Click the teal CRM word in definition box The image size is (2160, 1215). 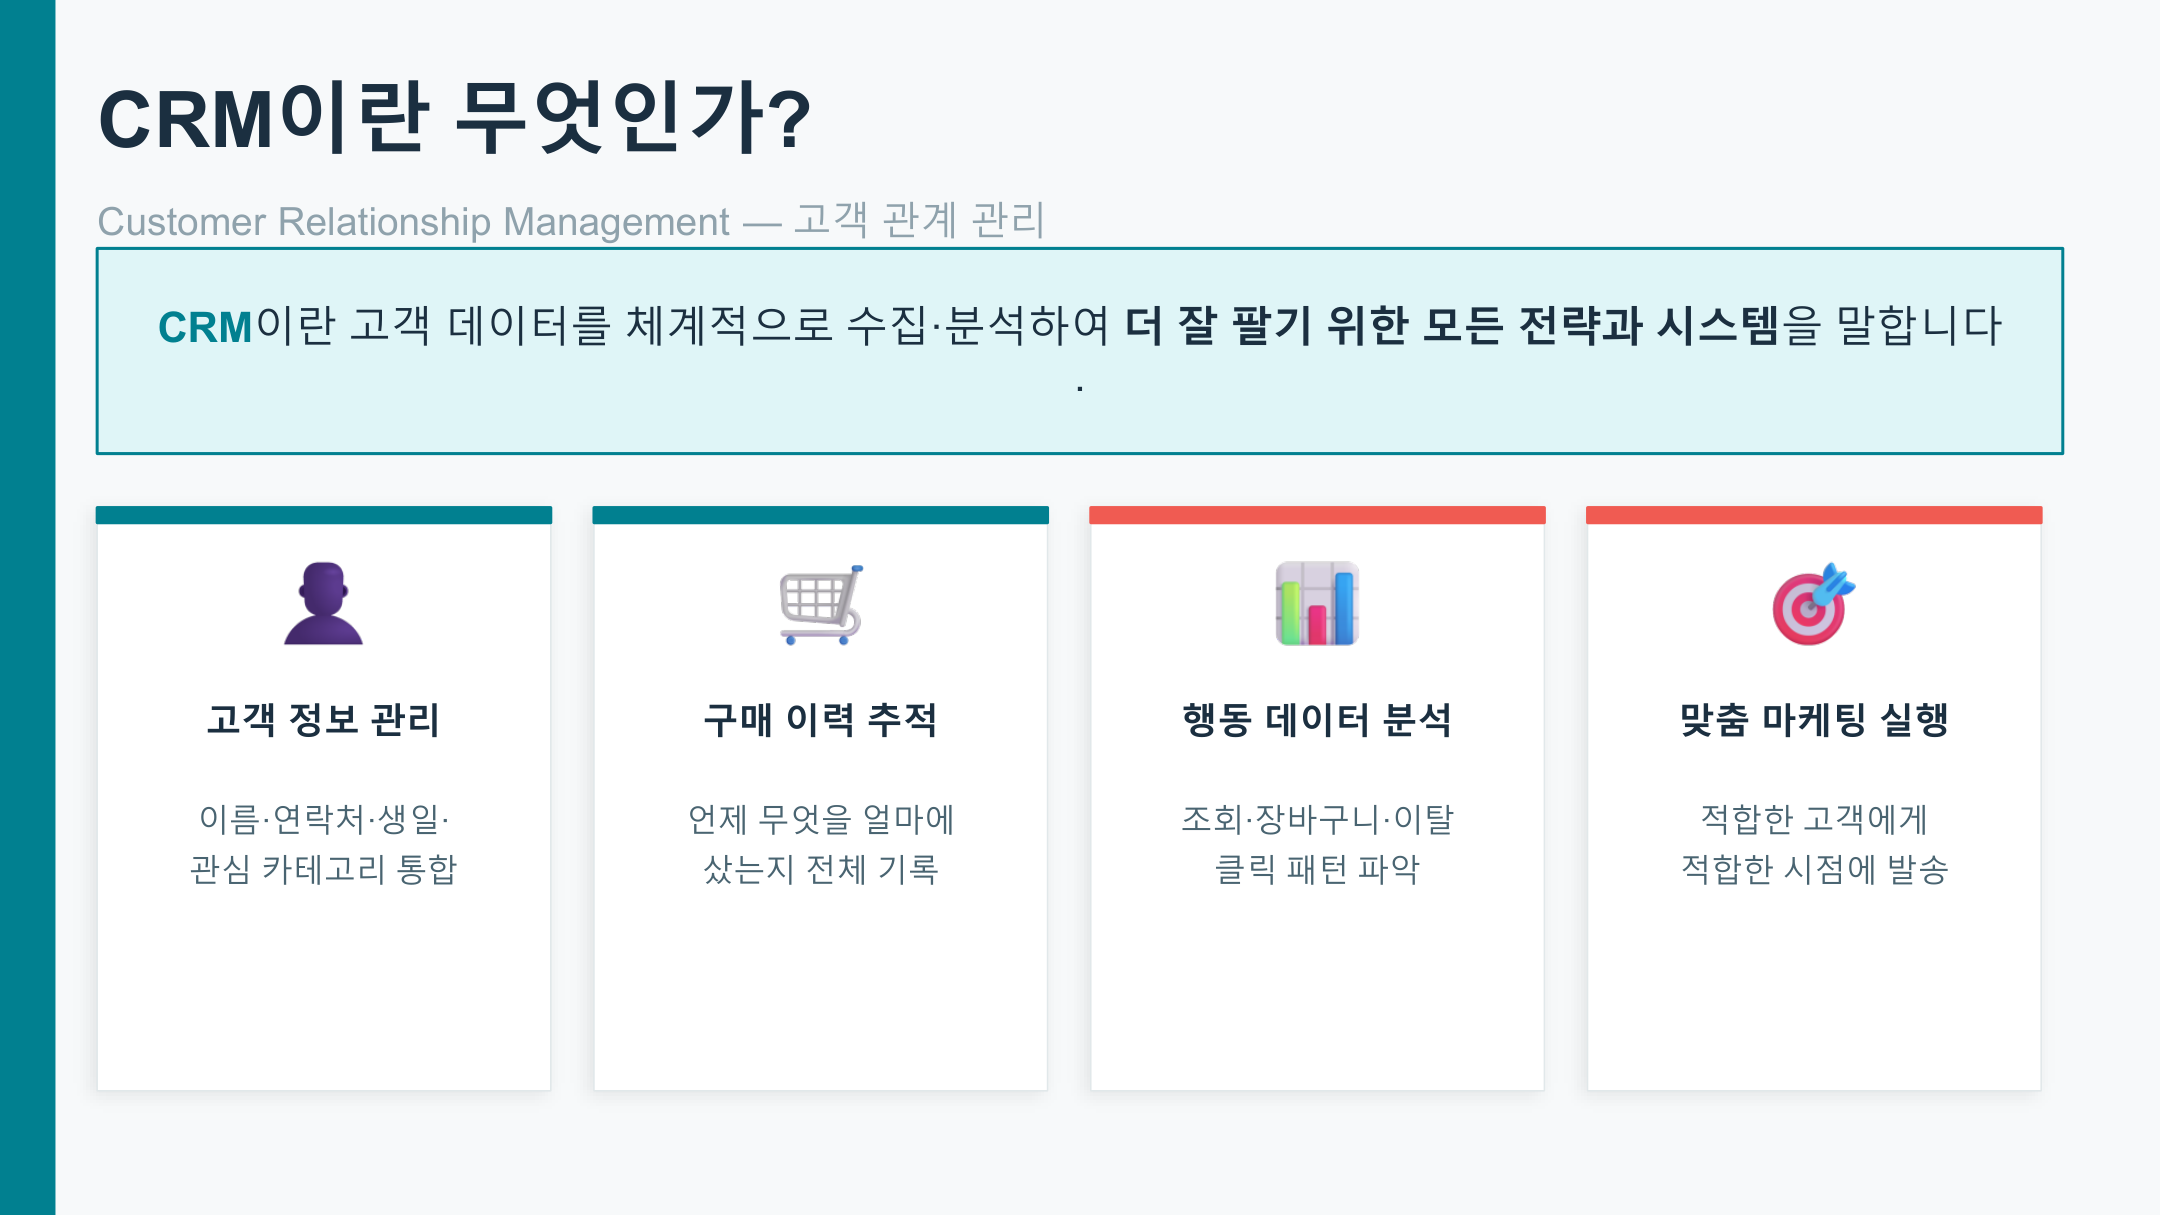(x=205, y=327)
